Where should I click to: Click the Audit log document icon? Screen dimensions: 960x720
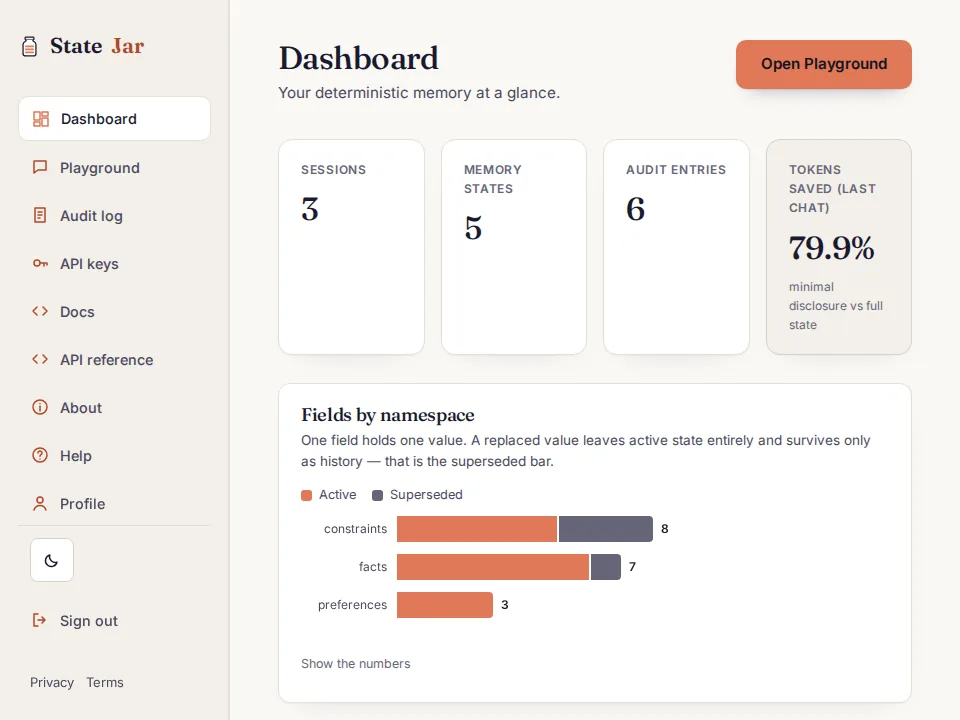(40, 216)
